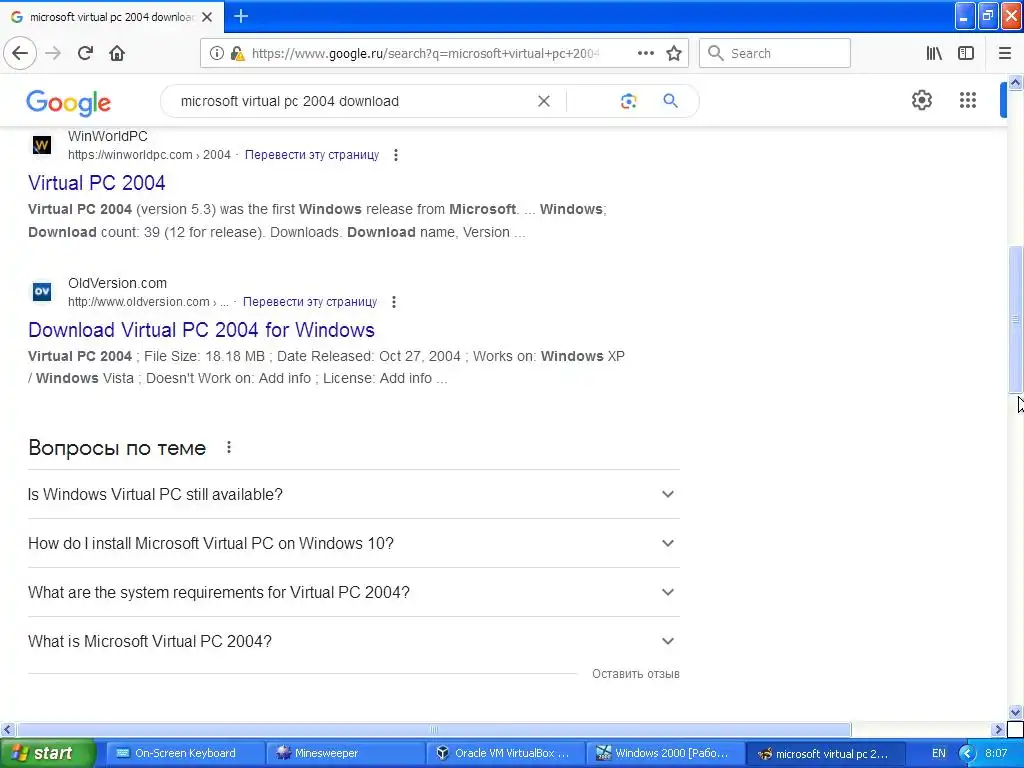Show site information icon in address bar
The height and width of the screenshot is (768, 1024).
[216, 54]
